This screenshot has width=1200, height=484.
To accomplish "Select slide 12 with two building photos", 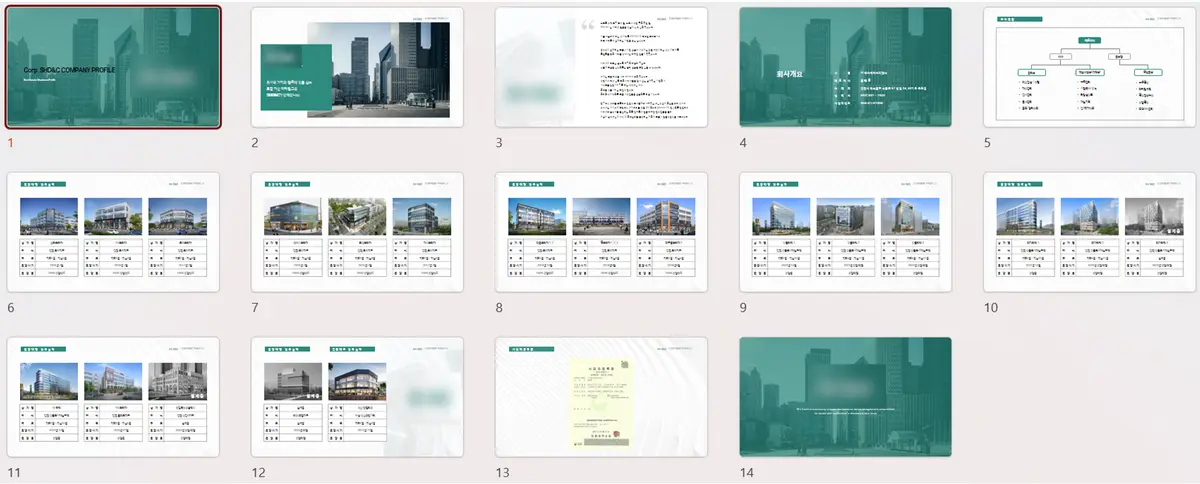I will [x=357, y=397].
